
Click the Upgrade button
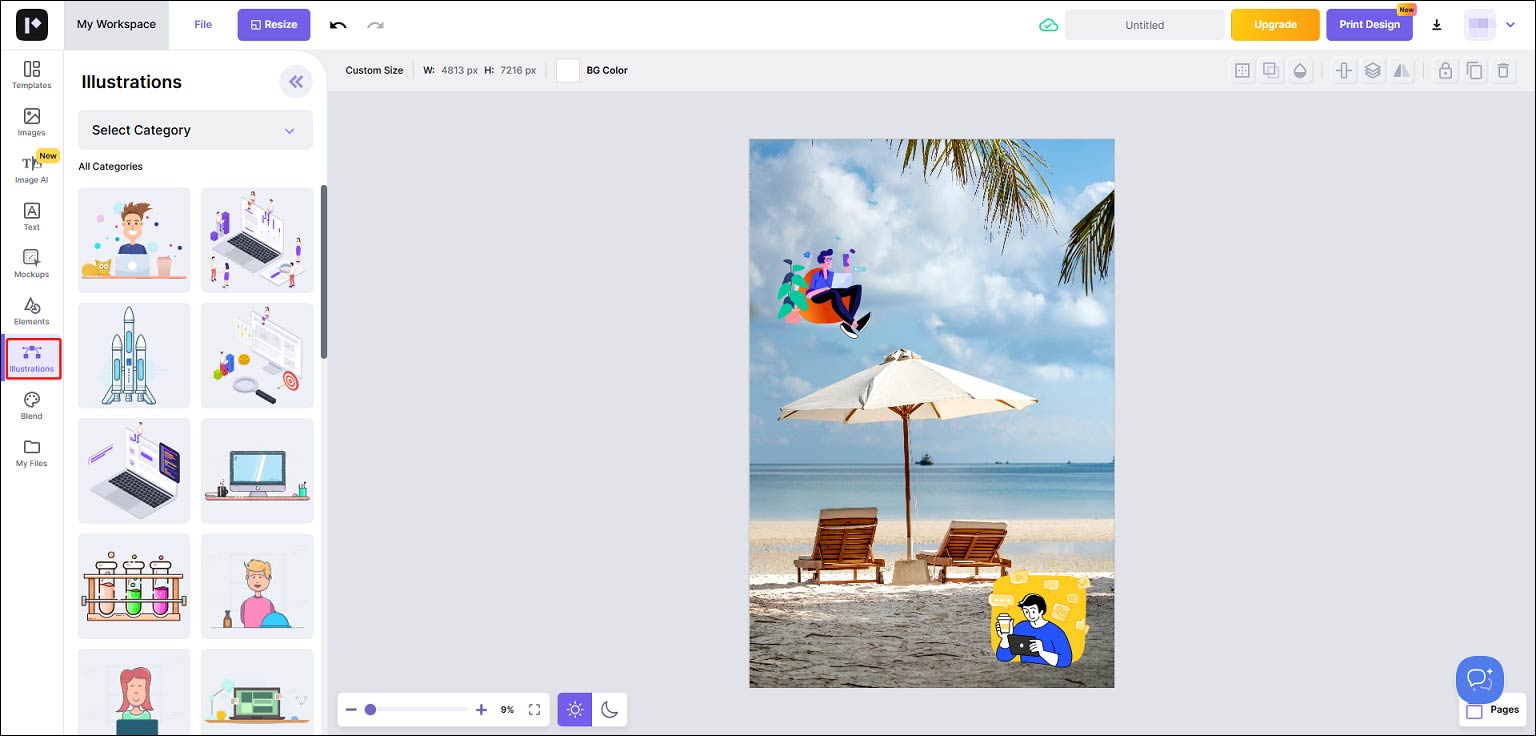[x=1274, y=24]
